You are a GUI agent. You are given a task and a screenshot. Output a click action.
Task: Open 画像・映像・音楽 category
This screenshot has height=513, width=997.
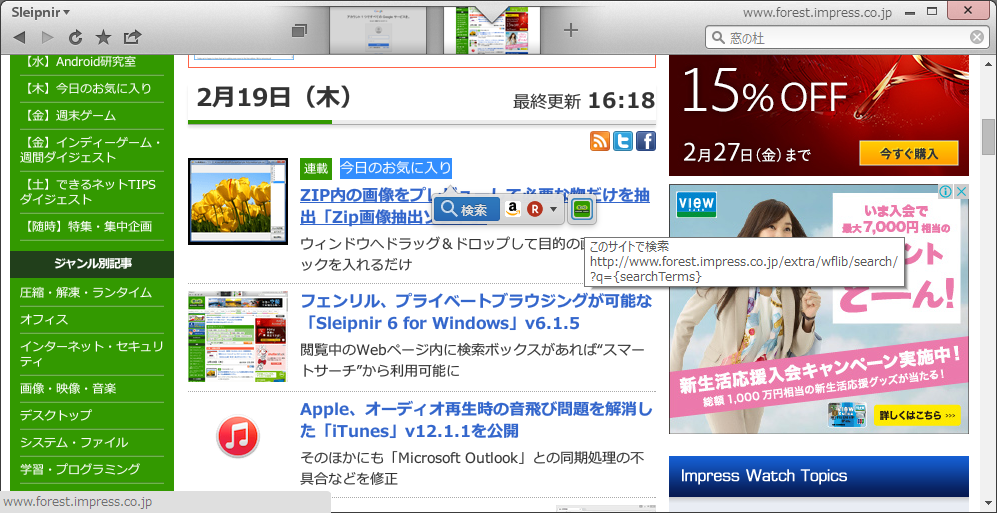[x=67, y=388]
